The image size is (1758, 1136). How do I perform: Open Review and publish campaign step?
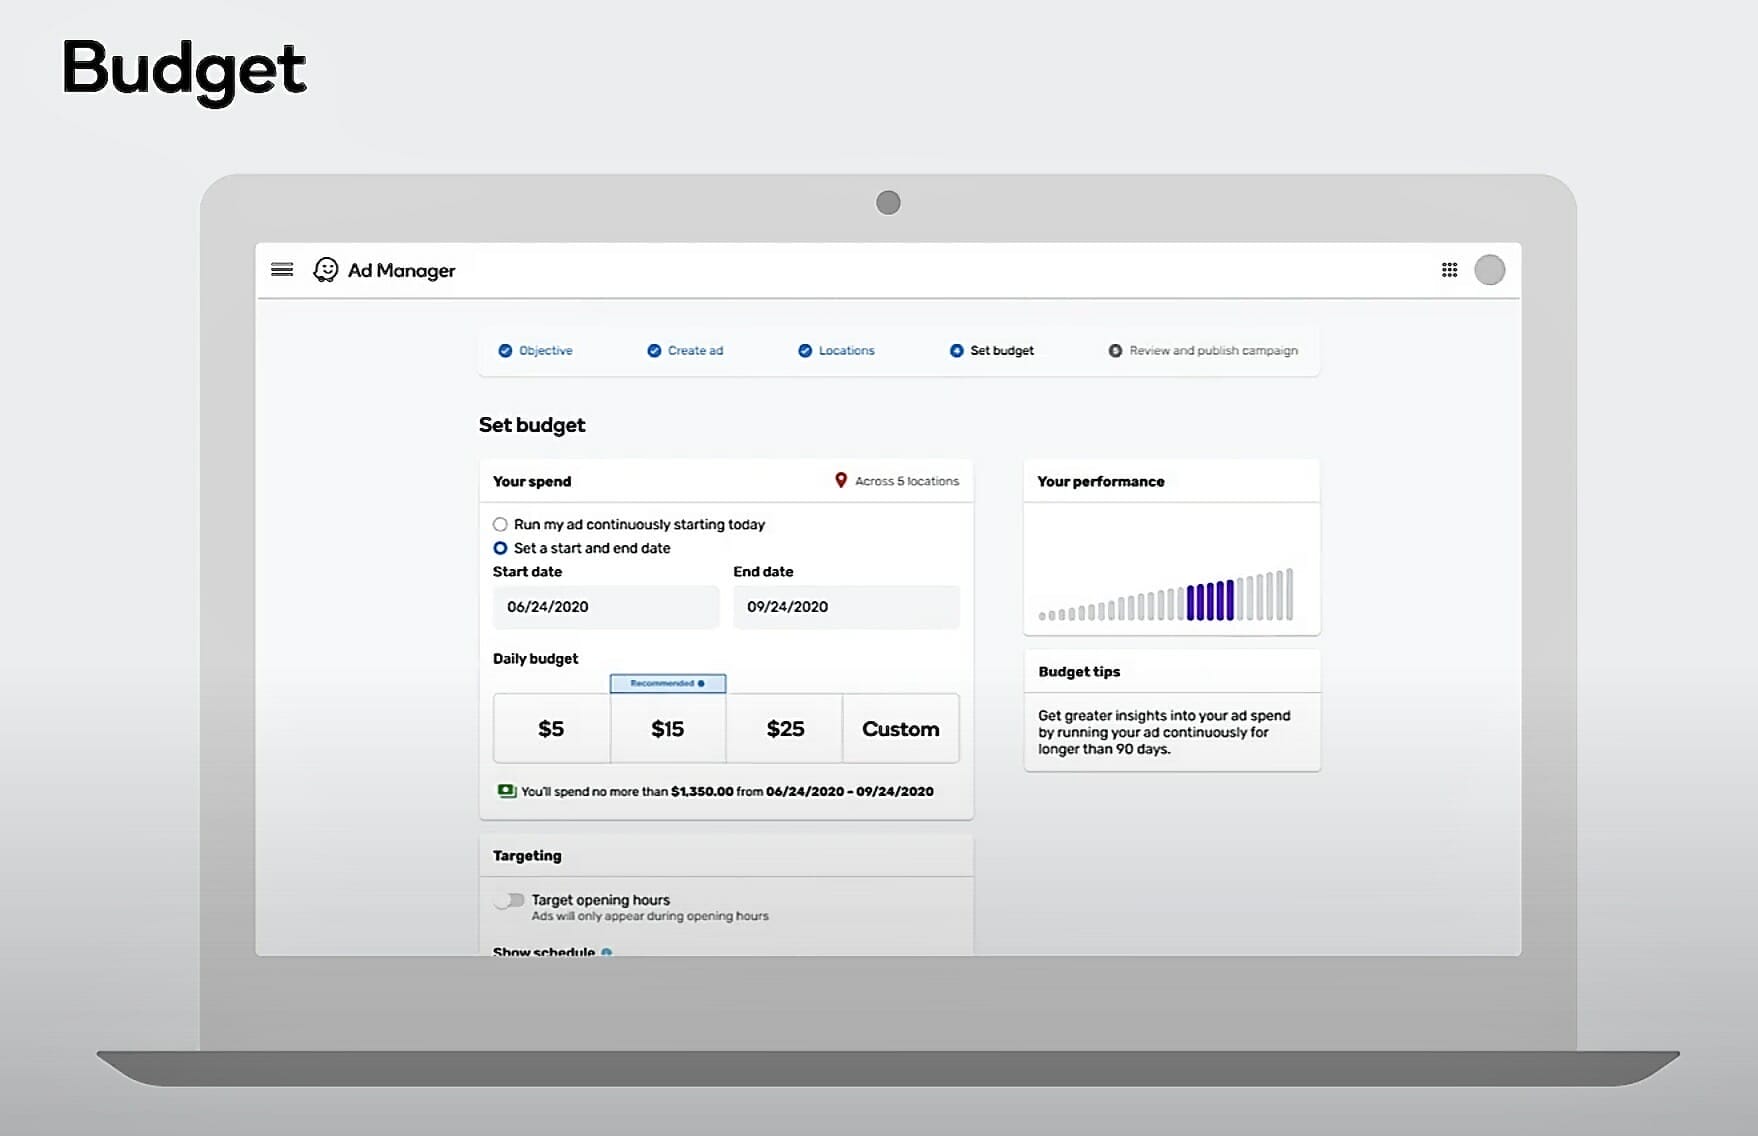[x=1203, y=351]
